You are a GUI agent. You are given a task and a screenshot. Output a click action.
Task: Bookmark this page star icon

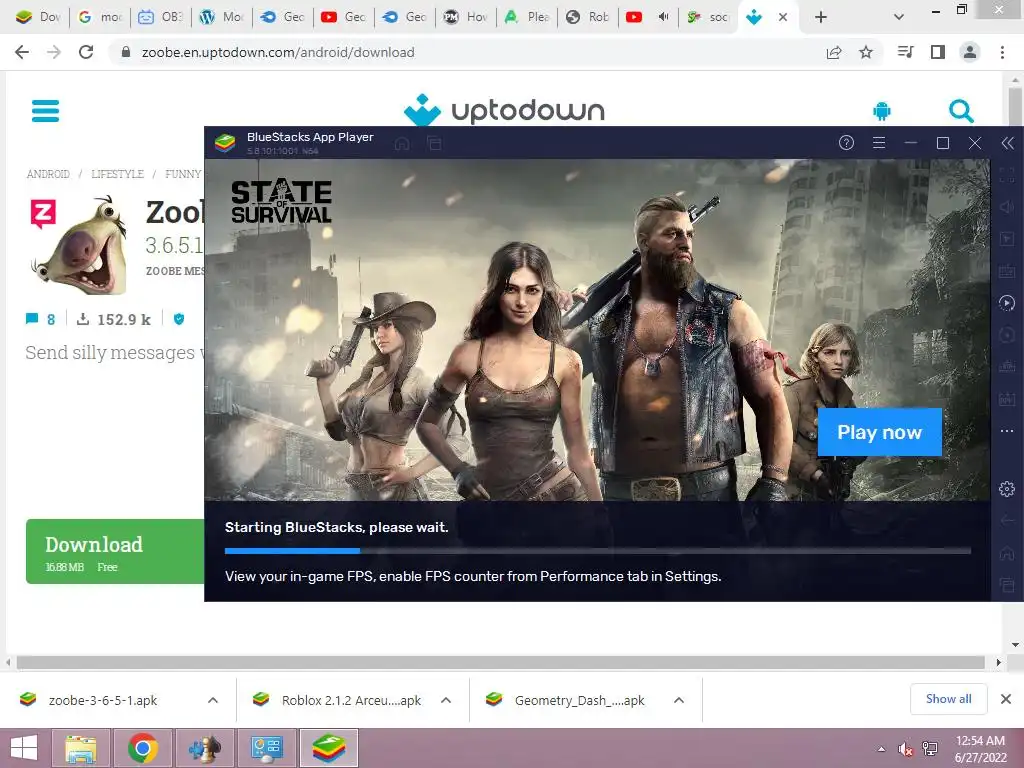[866, 52]
